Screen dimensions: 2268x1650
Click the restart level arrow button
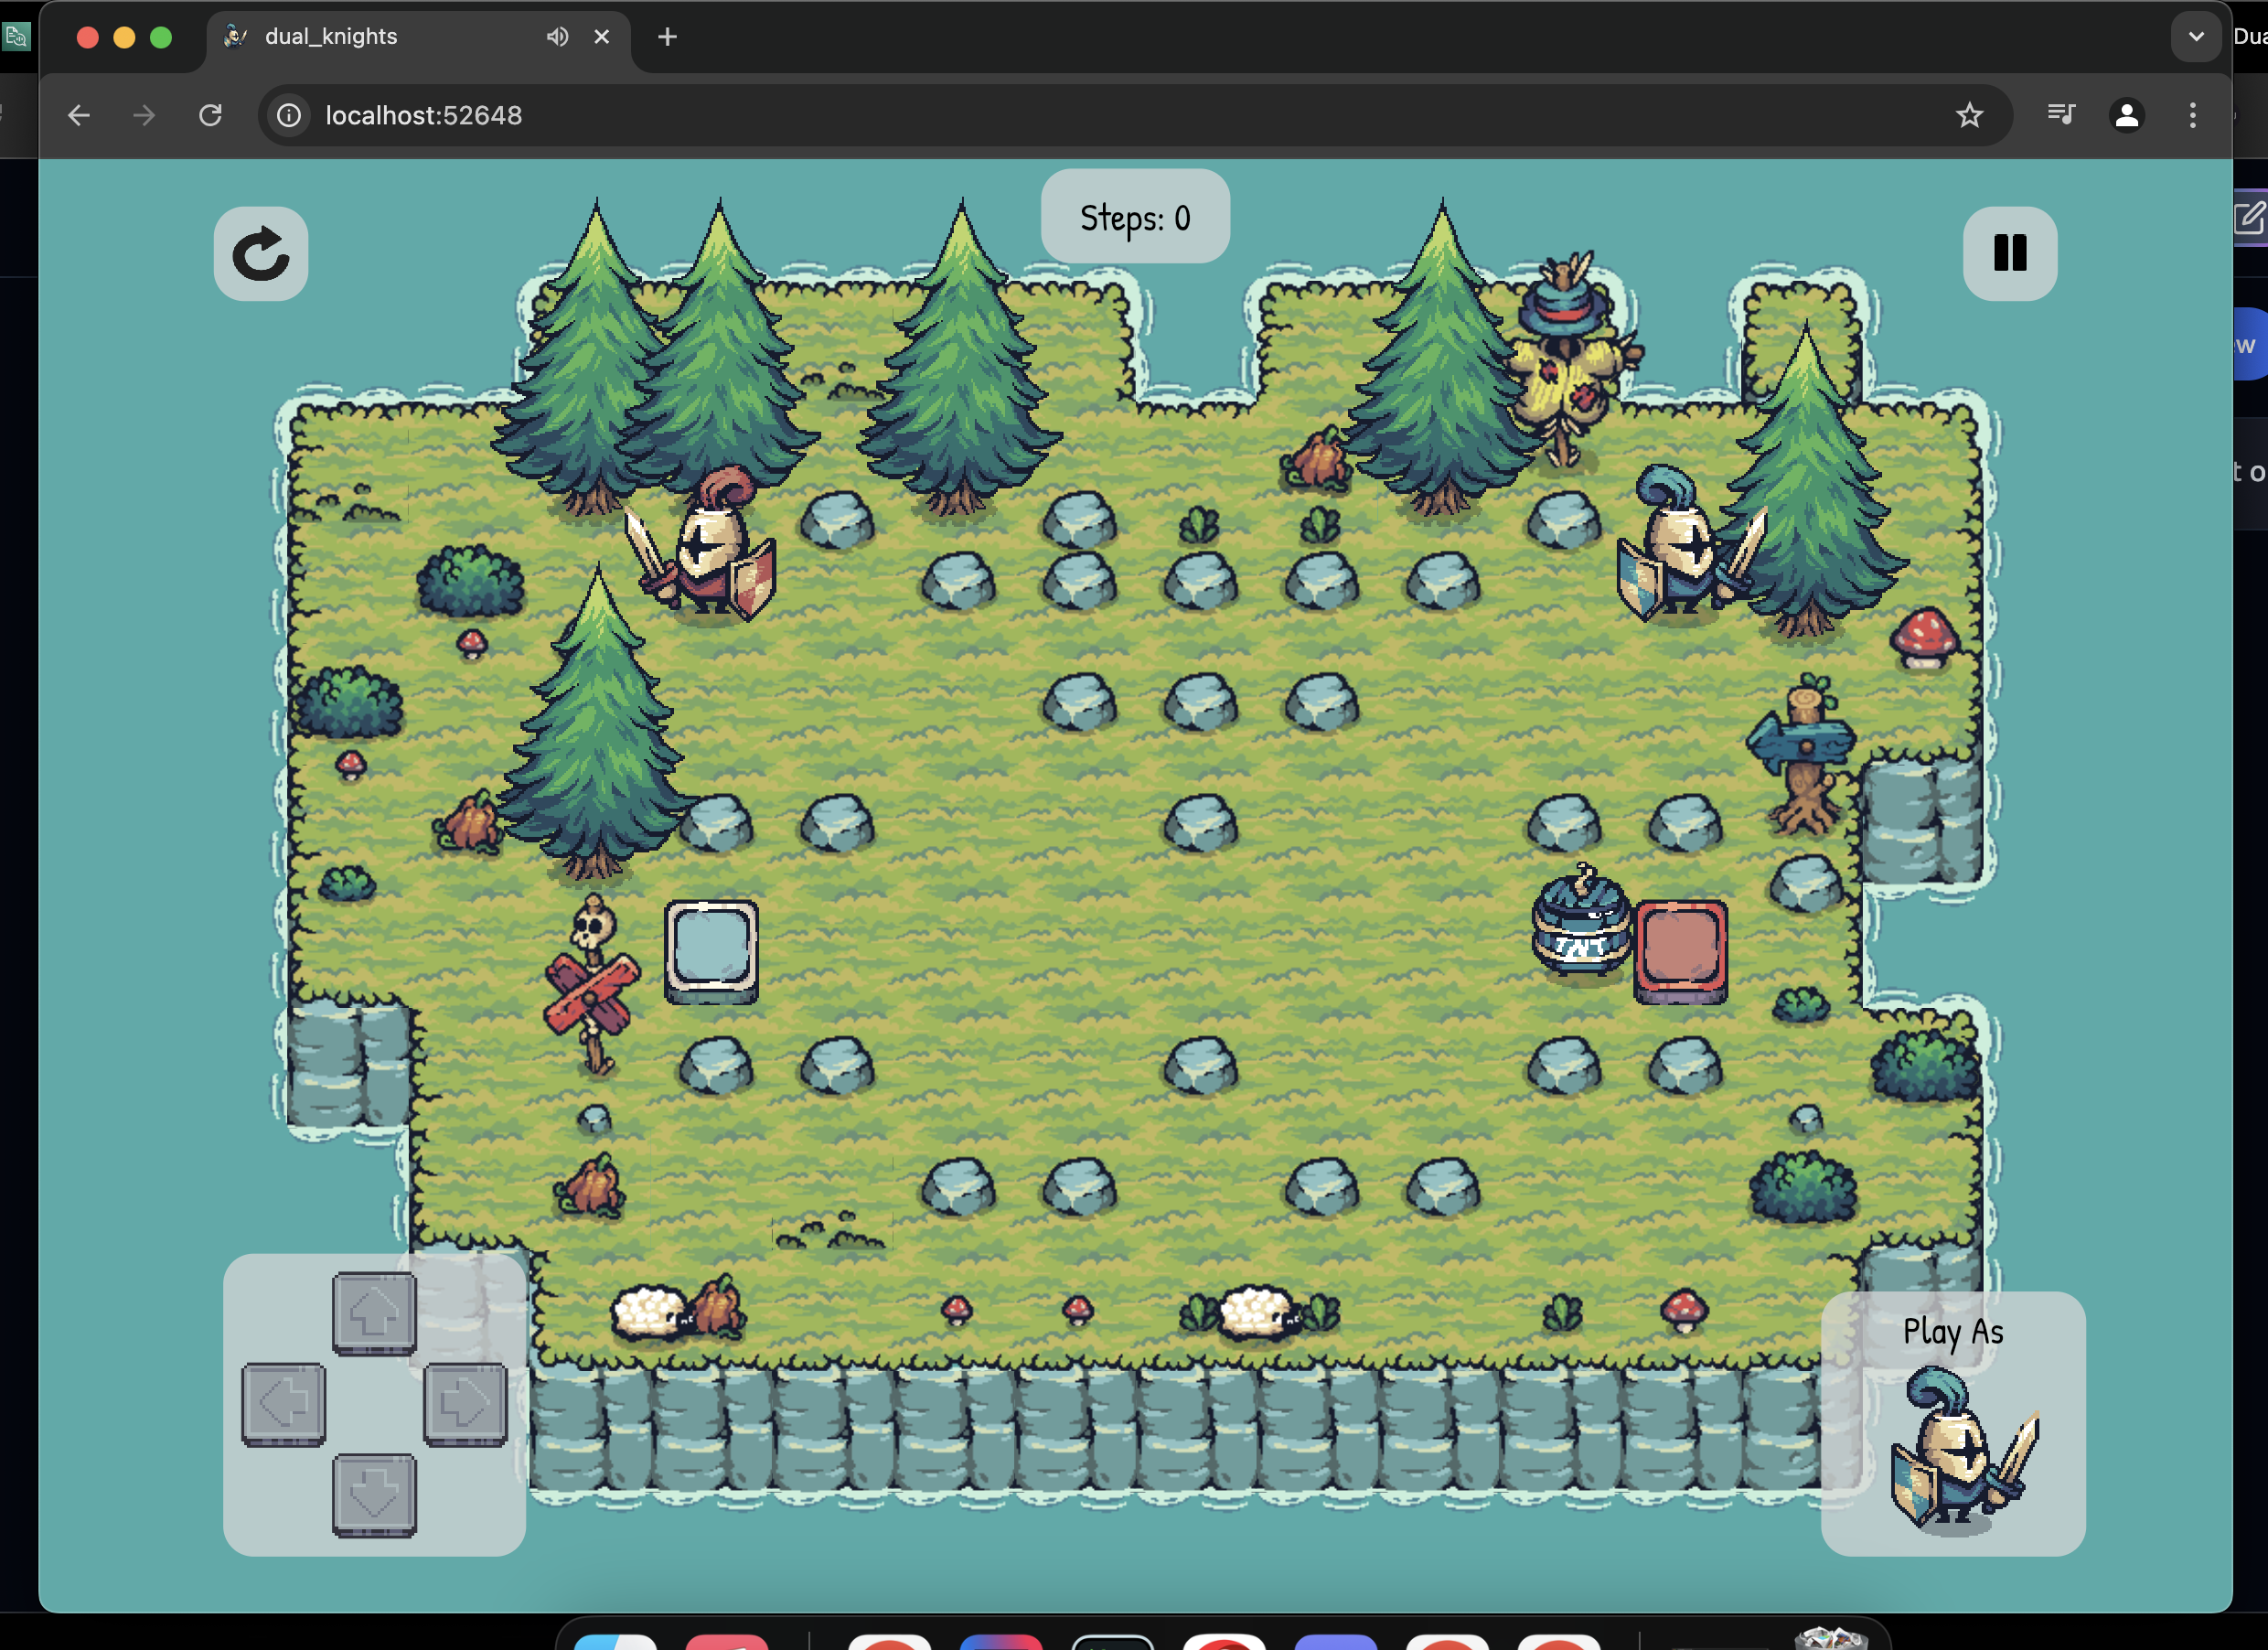(x=261, y=254)
